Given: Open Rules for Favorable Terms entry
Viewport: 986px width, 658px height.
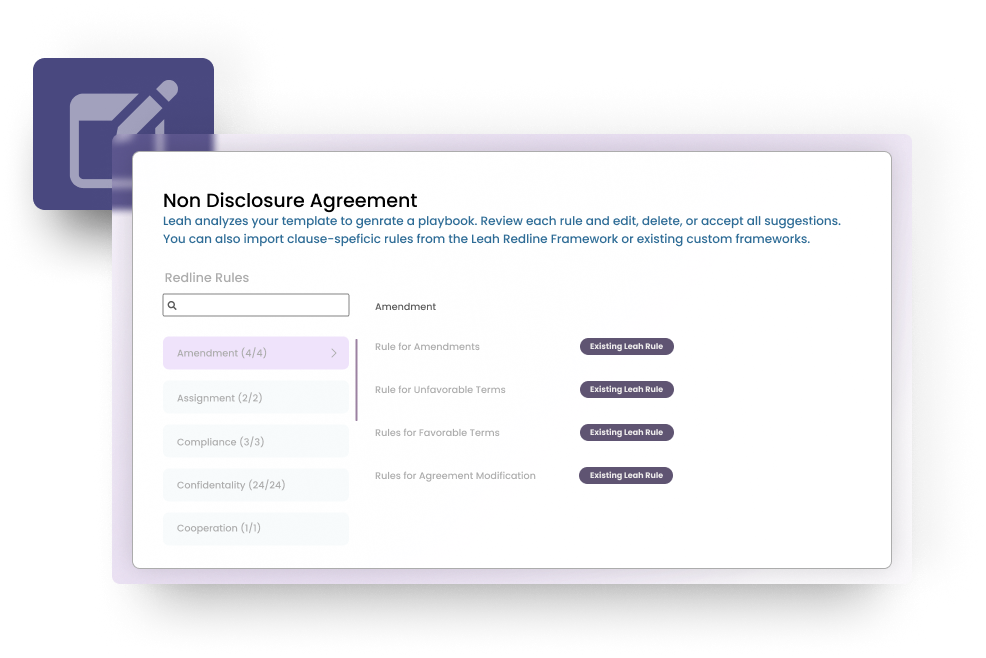Looking at the screenshot, I should [x=437, y=433].
